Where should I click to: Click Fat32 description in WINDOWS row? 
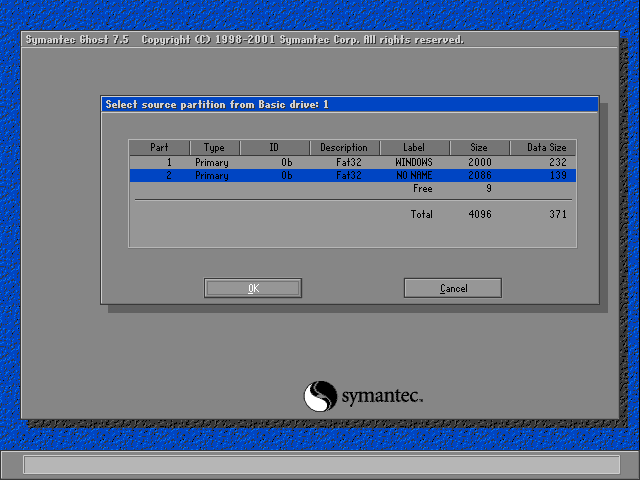click(349, 162)
